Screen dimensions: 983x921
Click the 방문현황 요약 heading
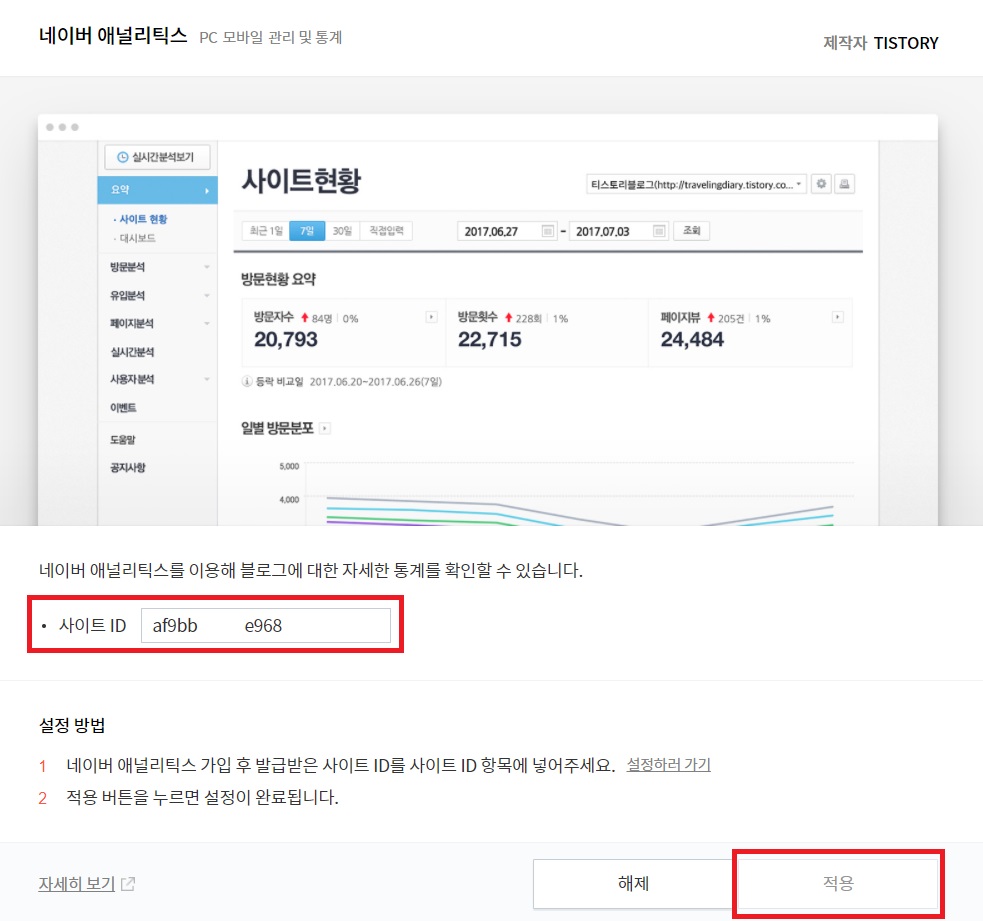[x=278, y=279]
